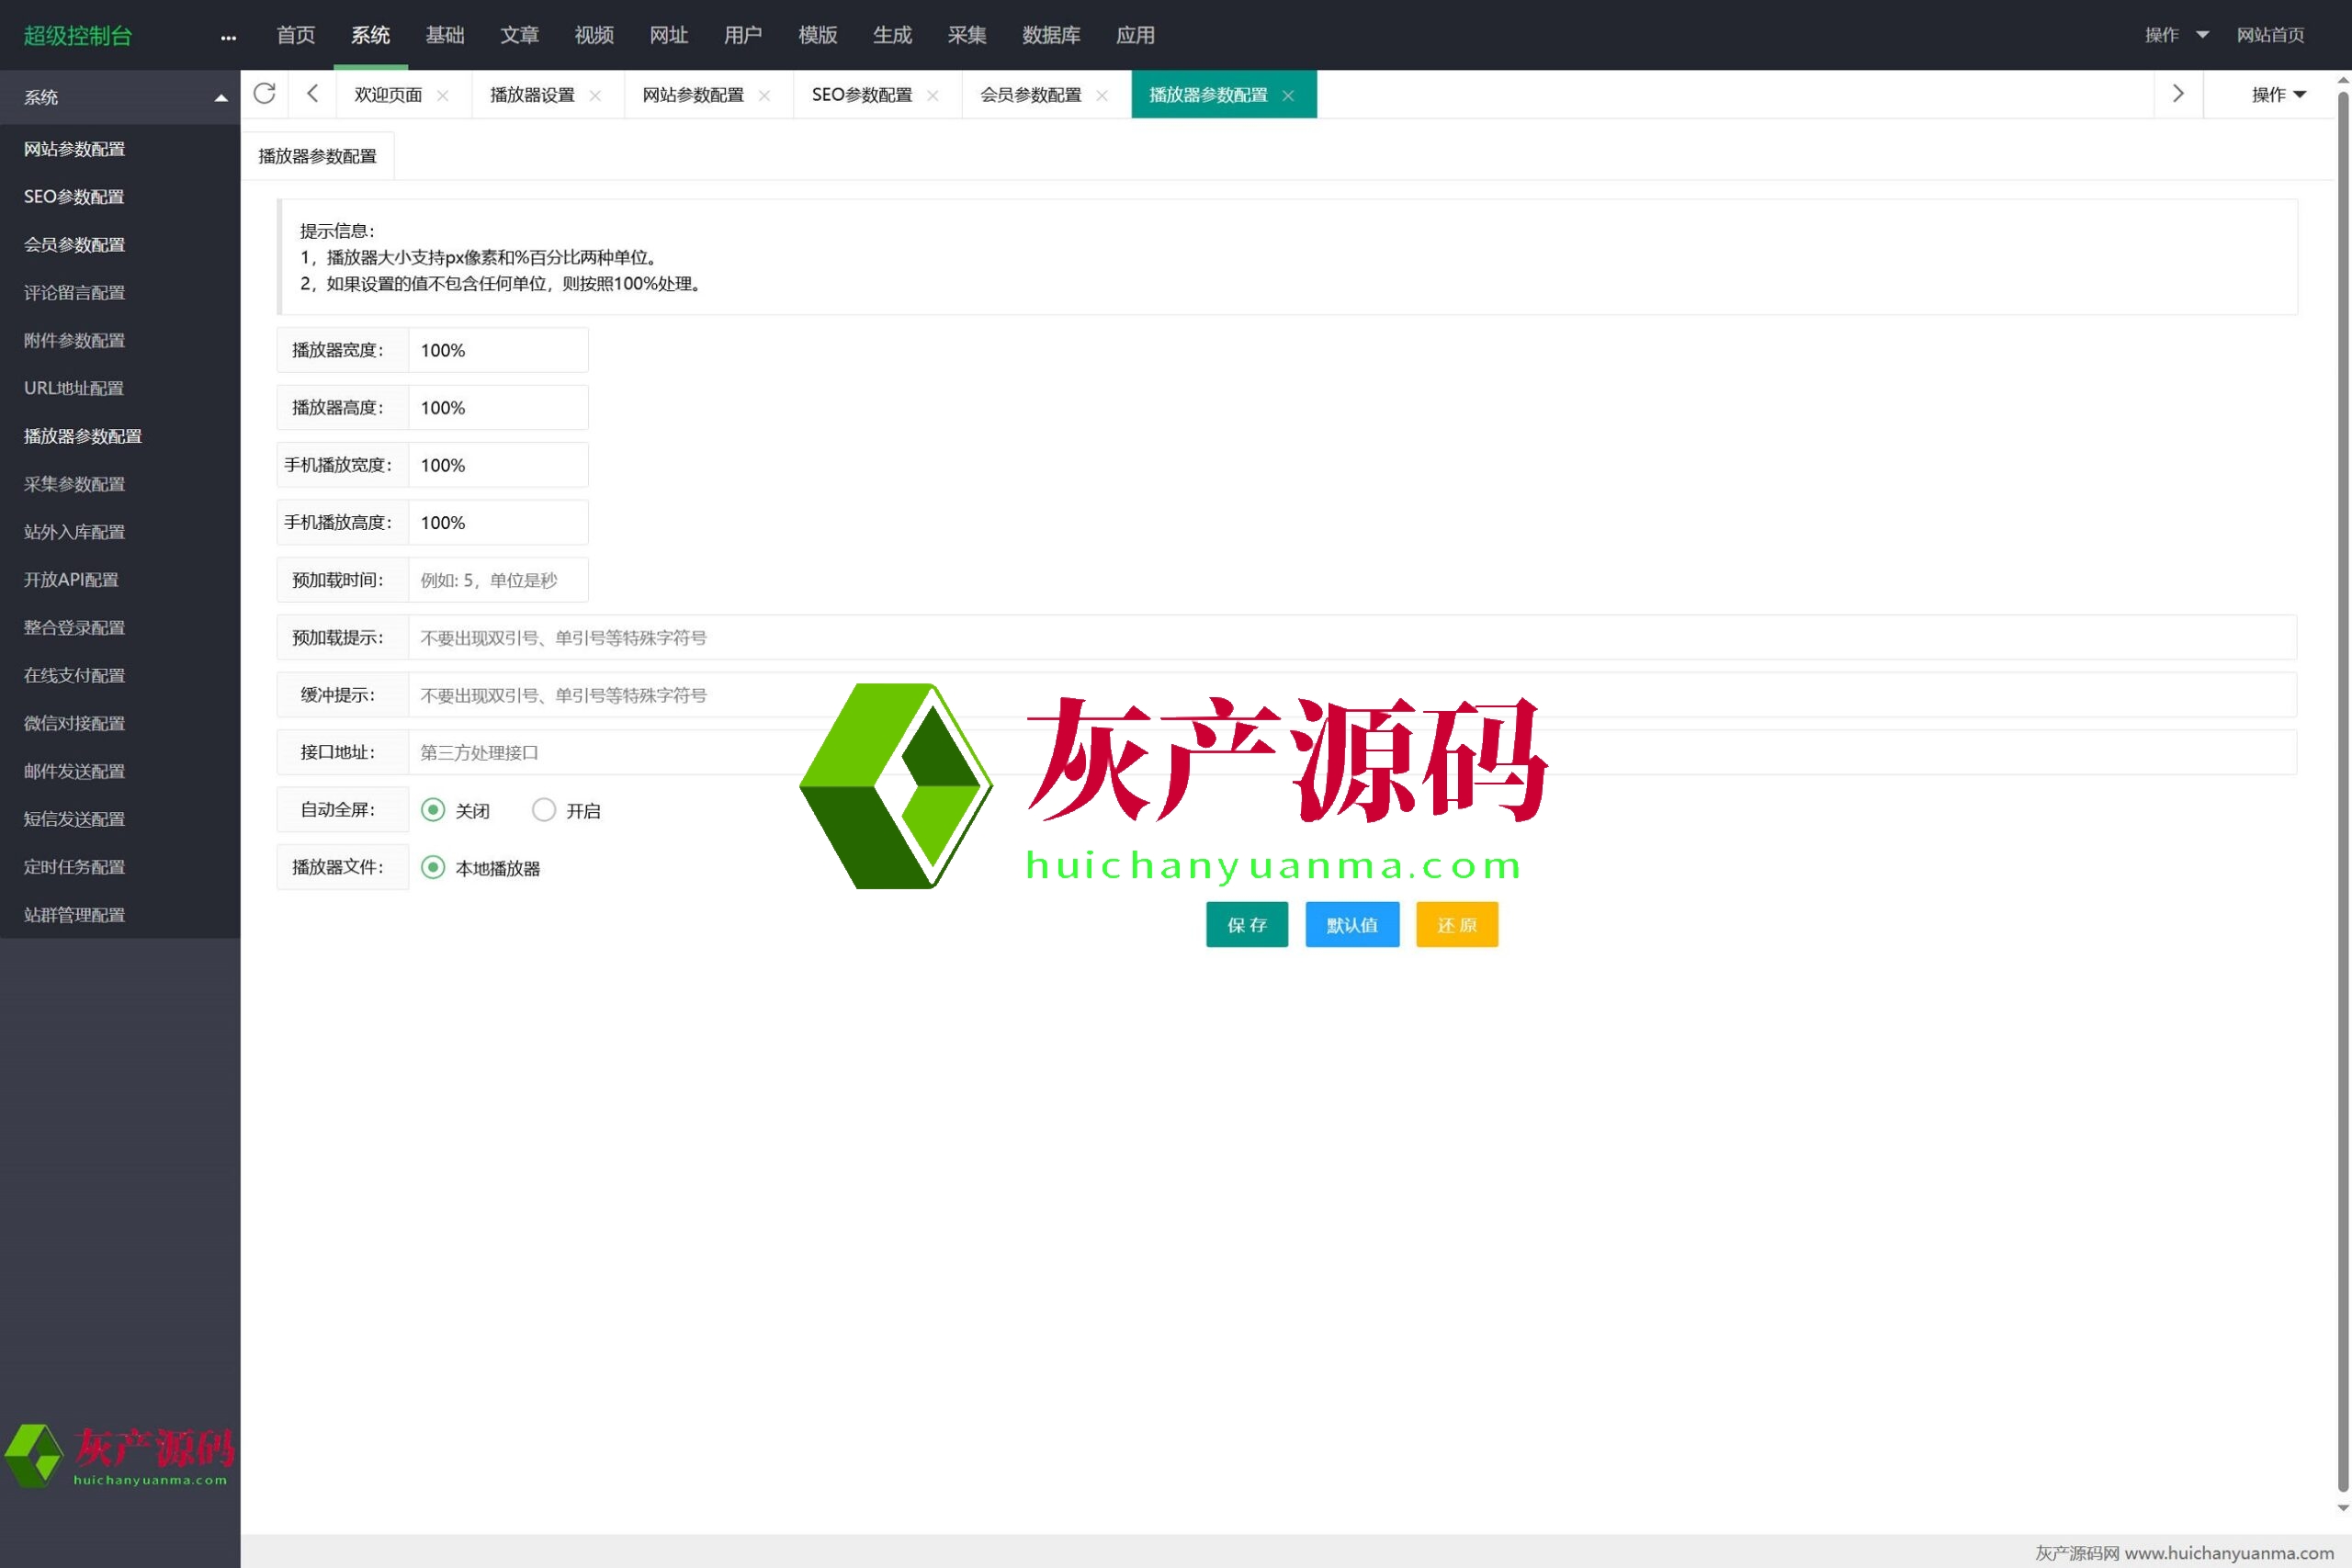Screen dimensions: 2352x1568
Task: Click the 预加载时间 input field
Action: pyautogui.click(x=497, y=580)
